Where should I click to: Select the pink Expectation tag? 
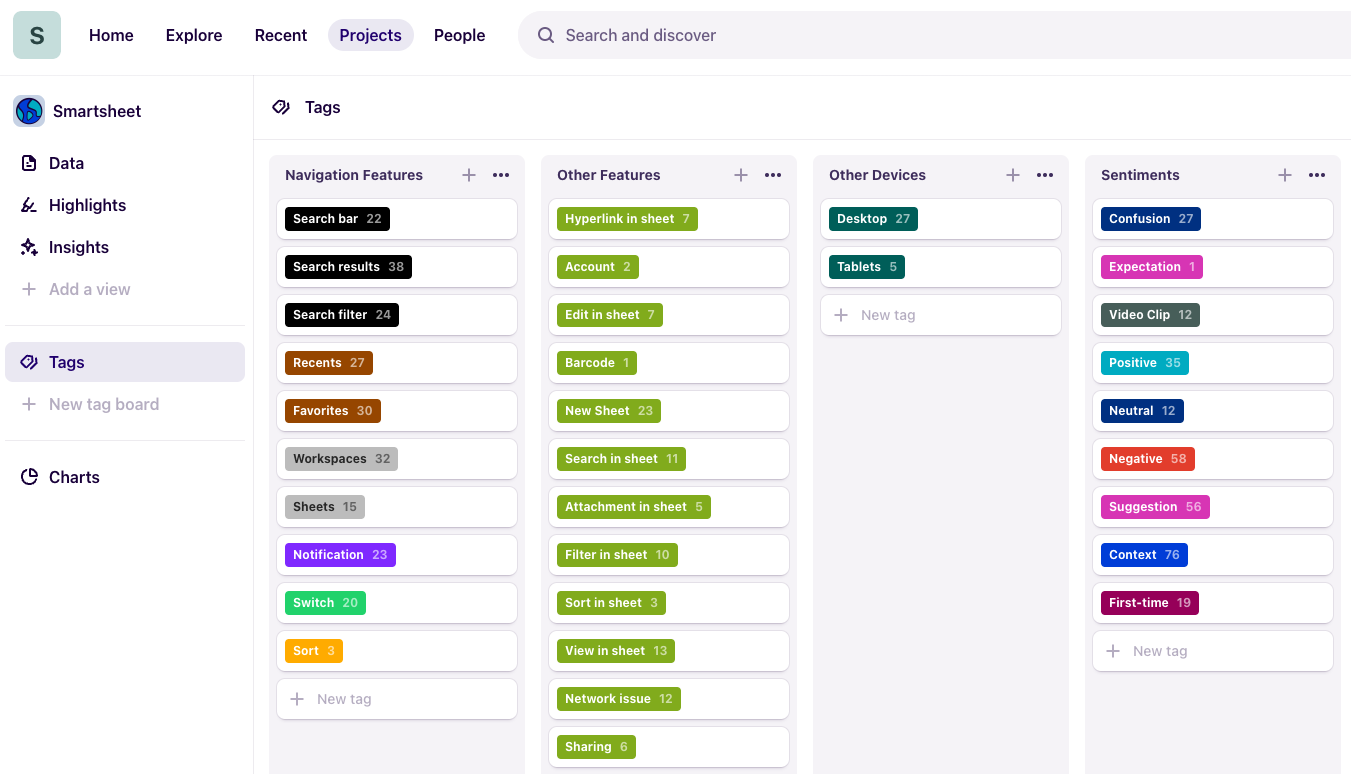(1152, 267)
